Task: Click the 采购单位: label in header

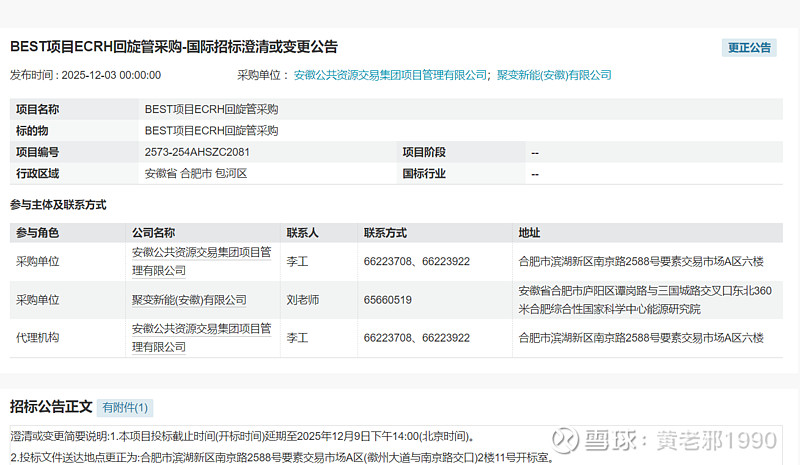Action: [x=263, y=75]
